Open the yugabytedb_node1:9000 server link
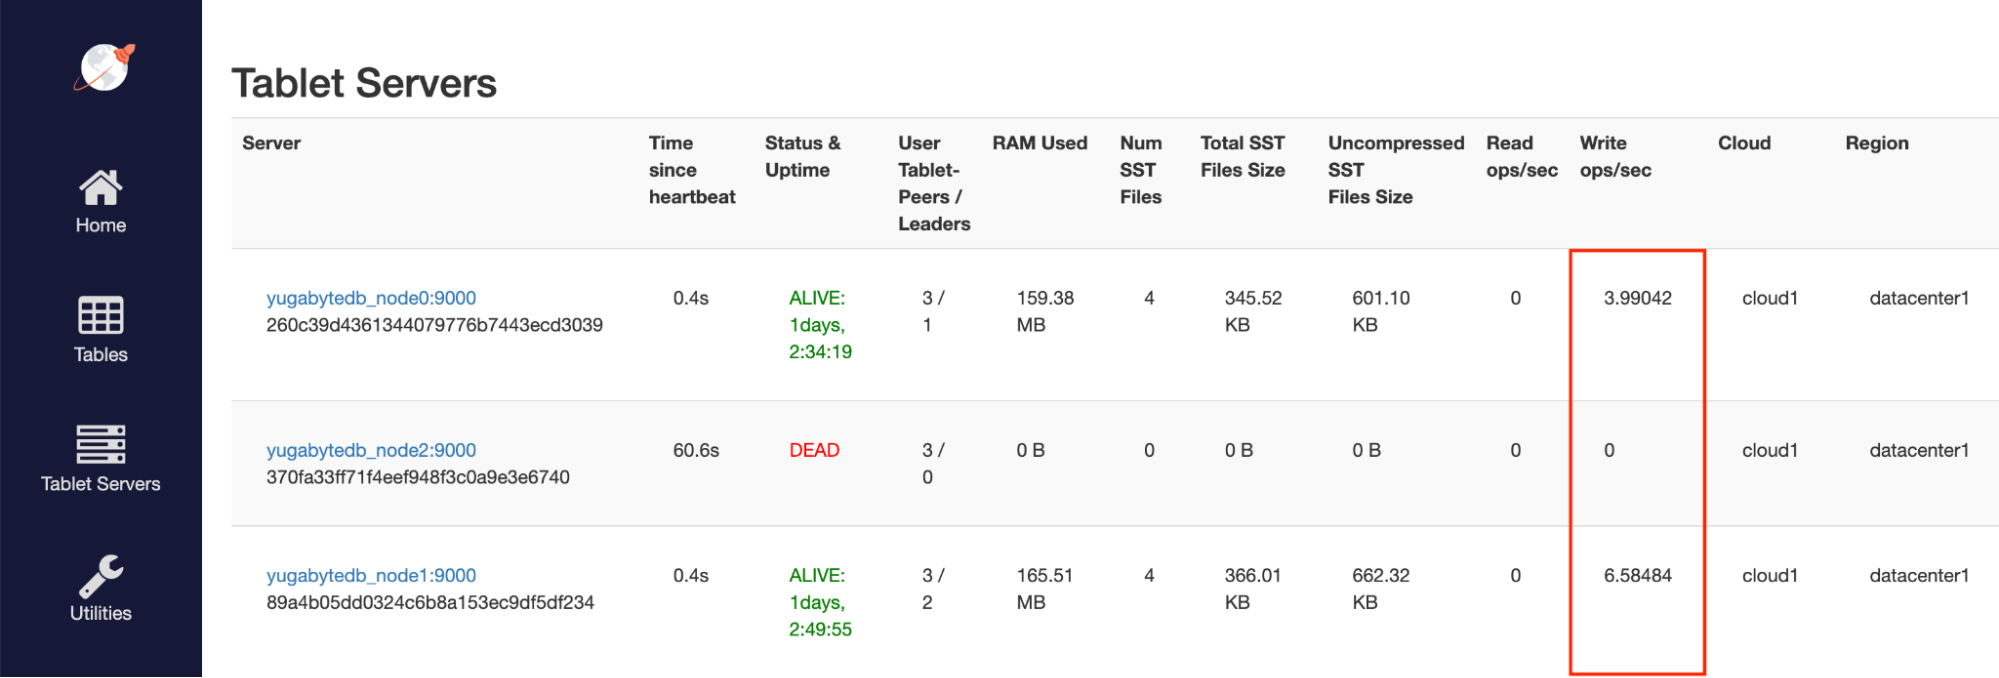The height and width of the screenshot is (678, 1999). [x=372, y=575]
